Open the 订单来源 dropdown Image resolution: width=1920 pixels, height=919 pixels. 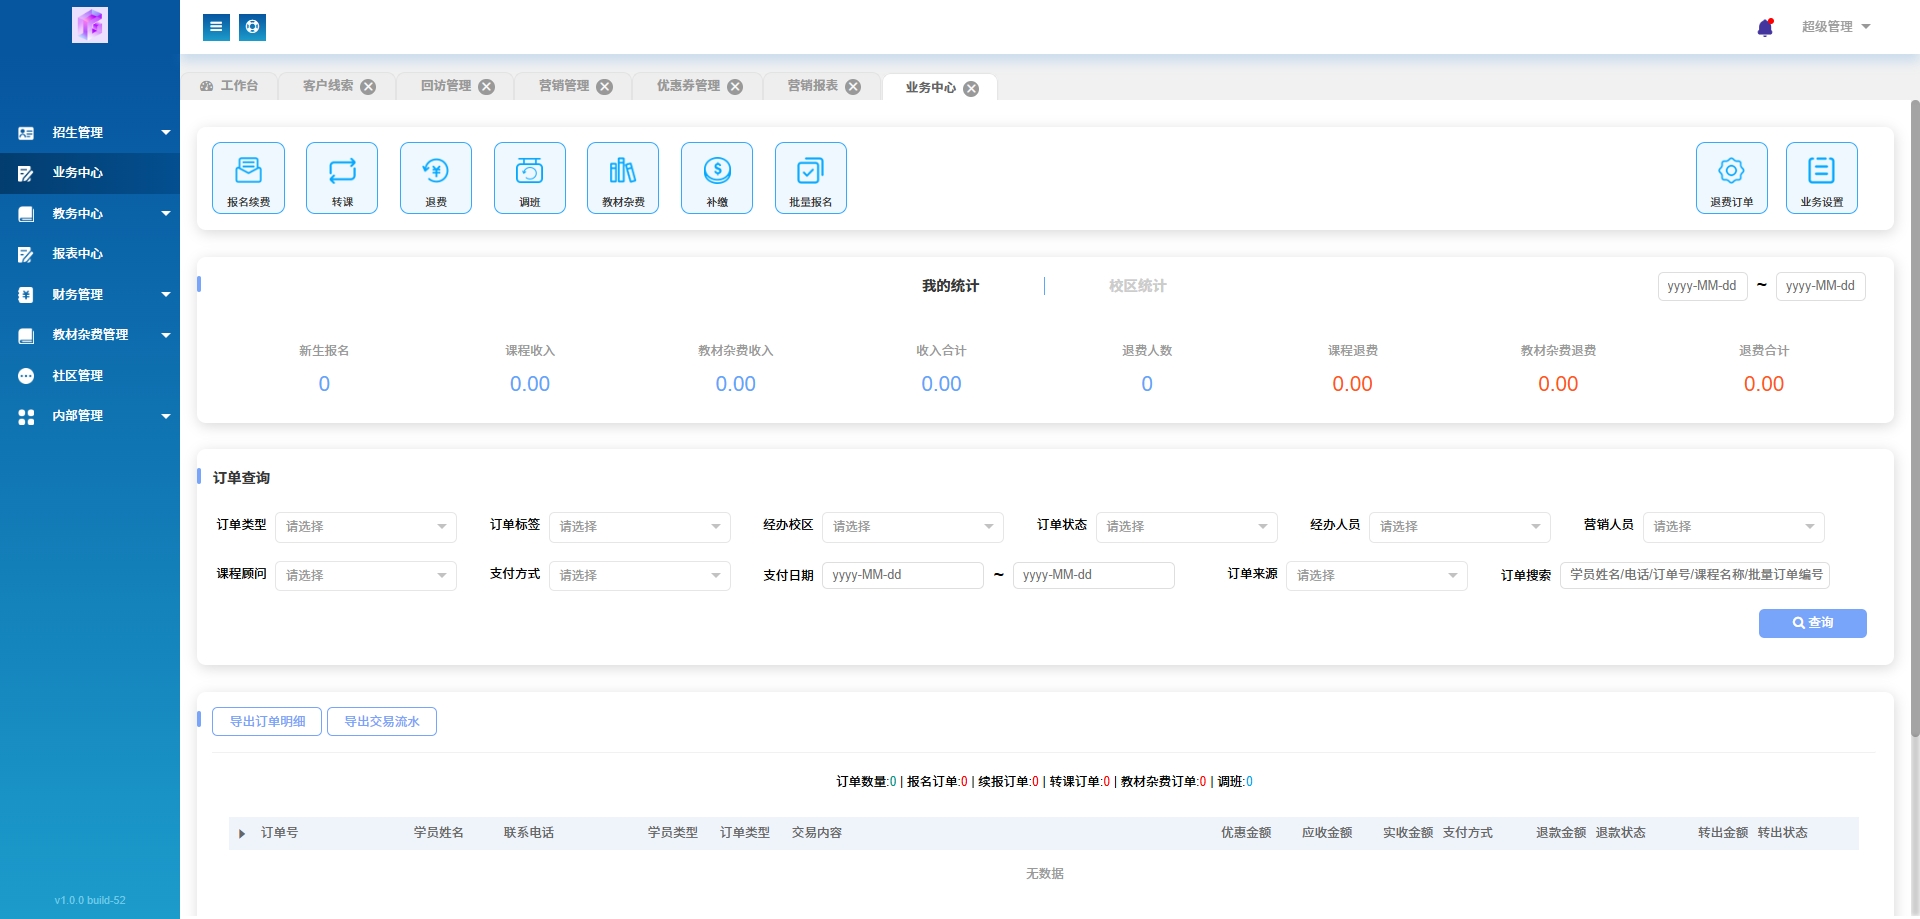[1377, 576]
